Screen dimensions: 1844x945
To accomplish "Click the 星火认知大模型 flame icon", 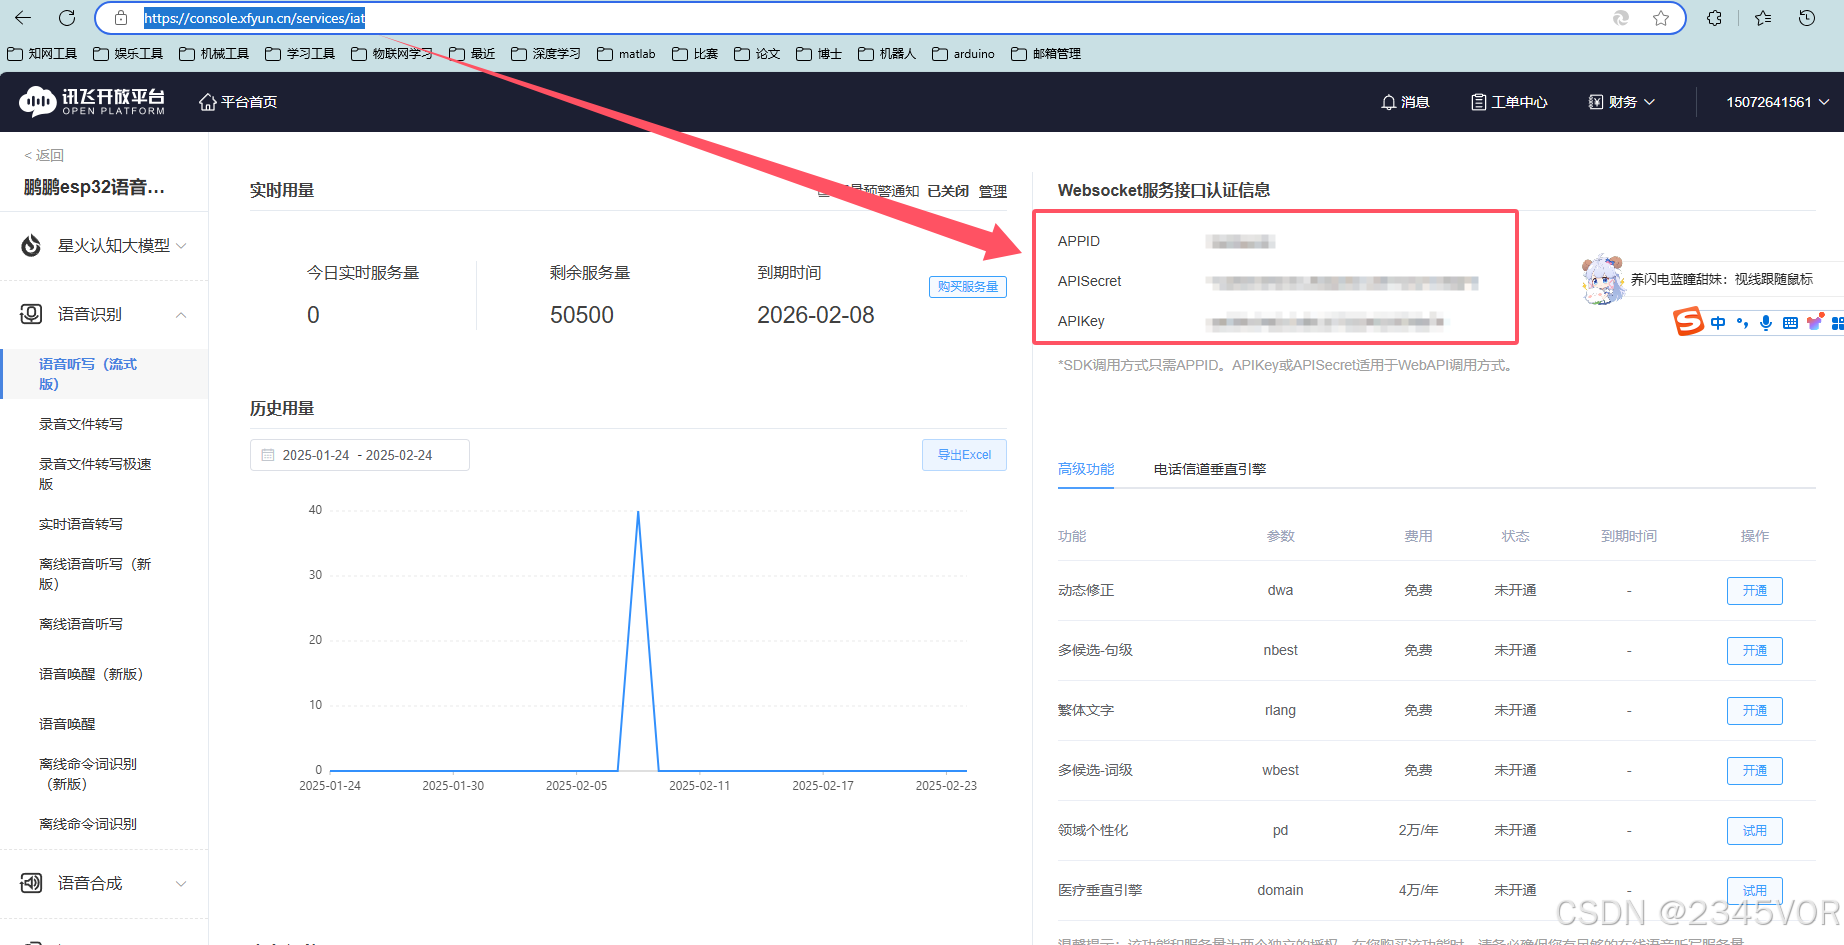I will (x=31, y=245).
